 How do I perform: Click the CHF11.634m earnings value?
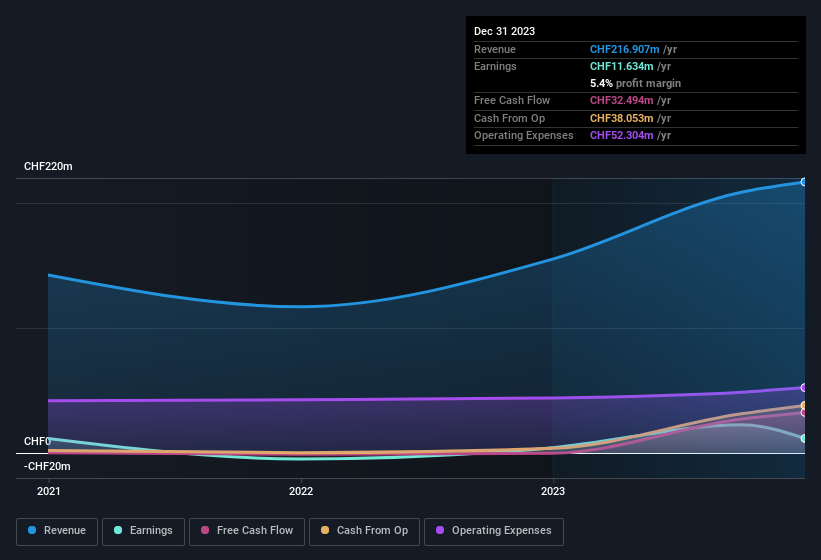(622, 66)
